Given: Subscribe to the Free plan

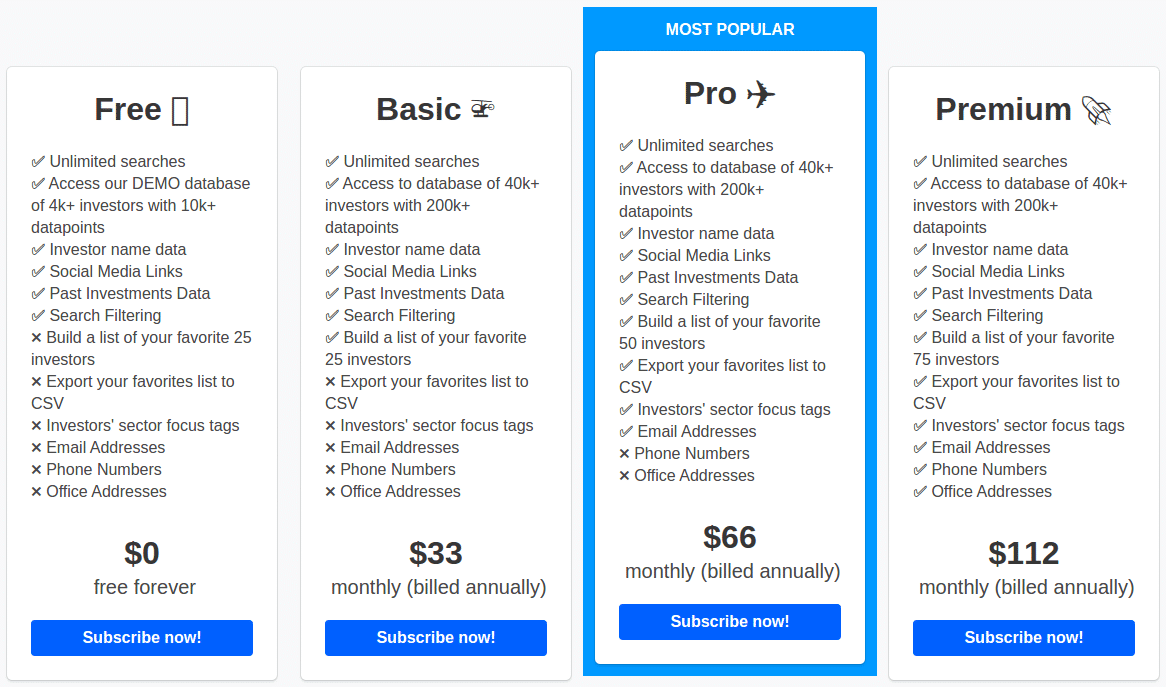Looking at the screenshot, I should (x=142, y=638).
